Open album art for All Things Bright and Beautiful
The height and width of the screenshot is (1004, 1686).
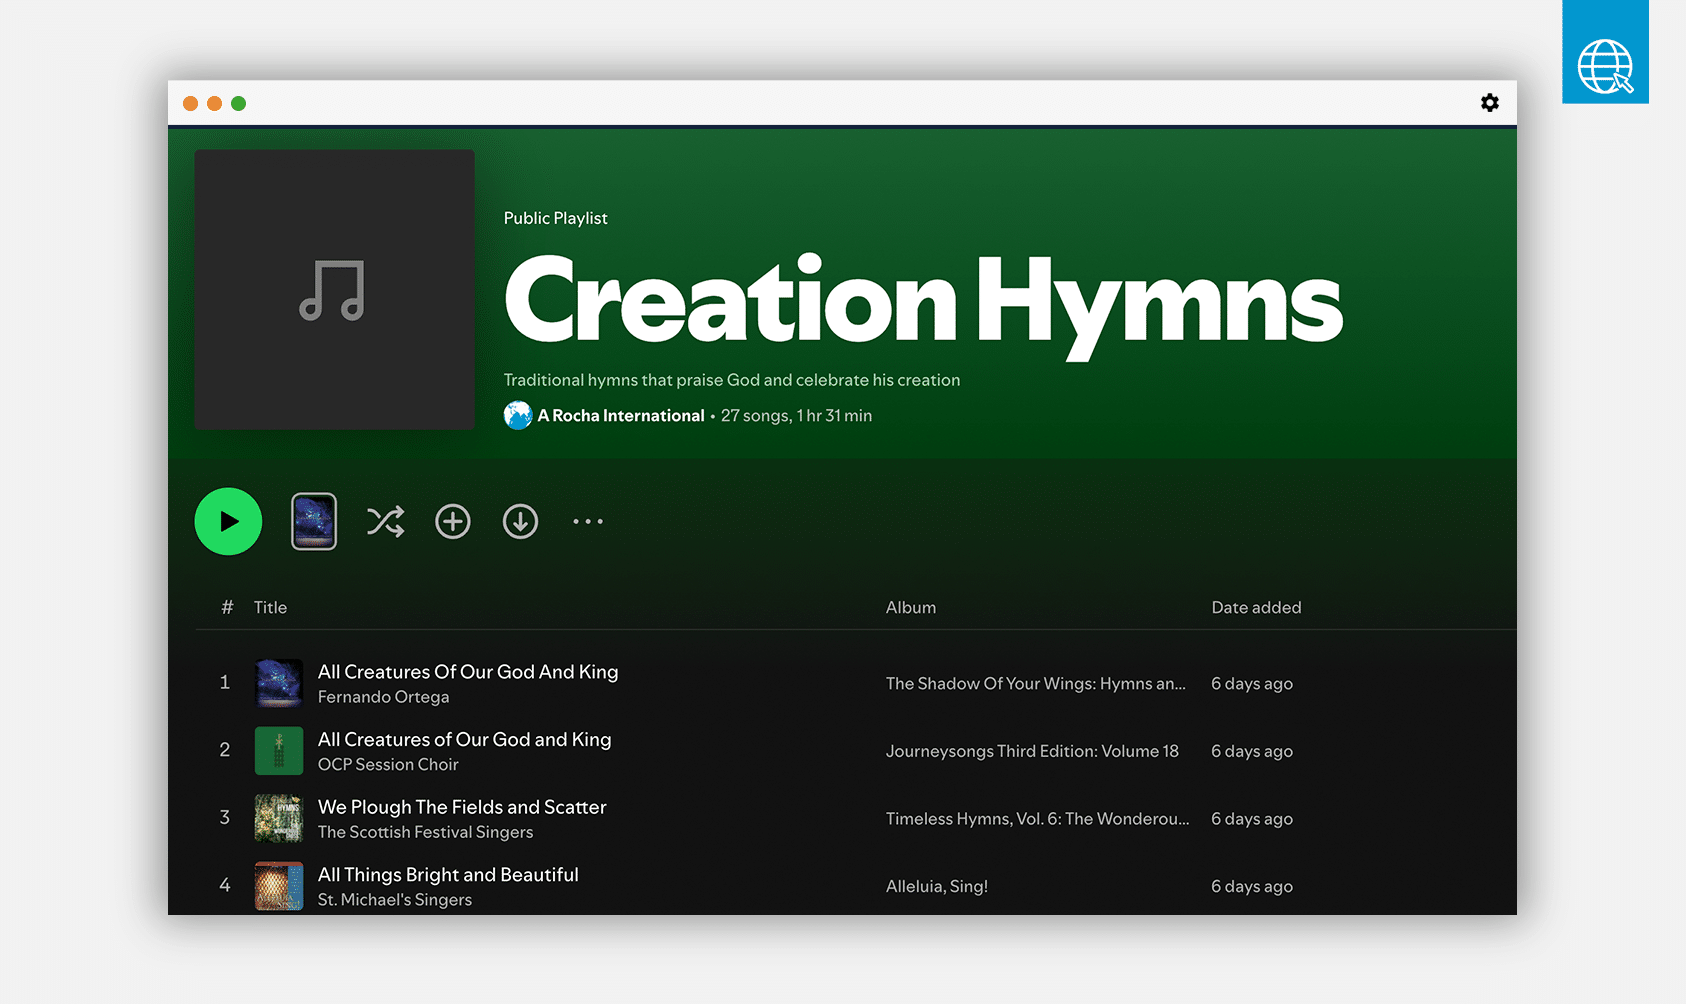(279, 886)
